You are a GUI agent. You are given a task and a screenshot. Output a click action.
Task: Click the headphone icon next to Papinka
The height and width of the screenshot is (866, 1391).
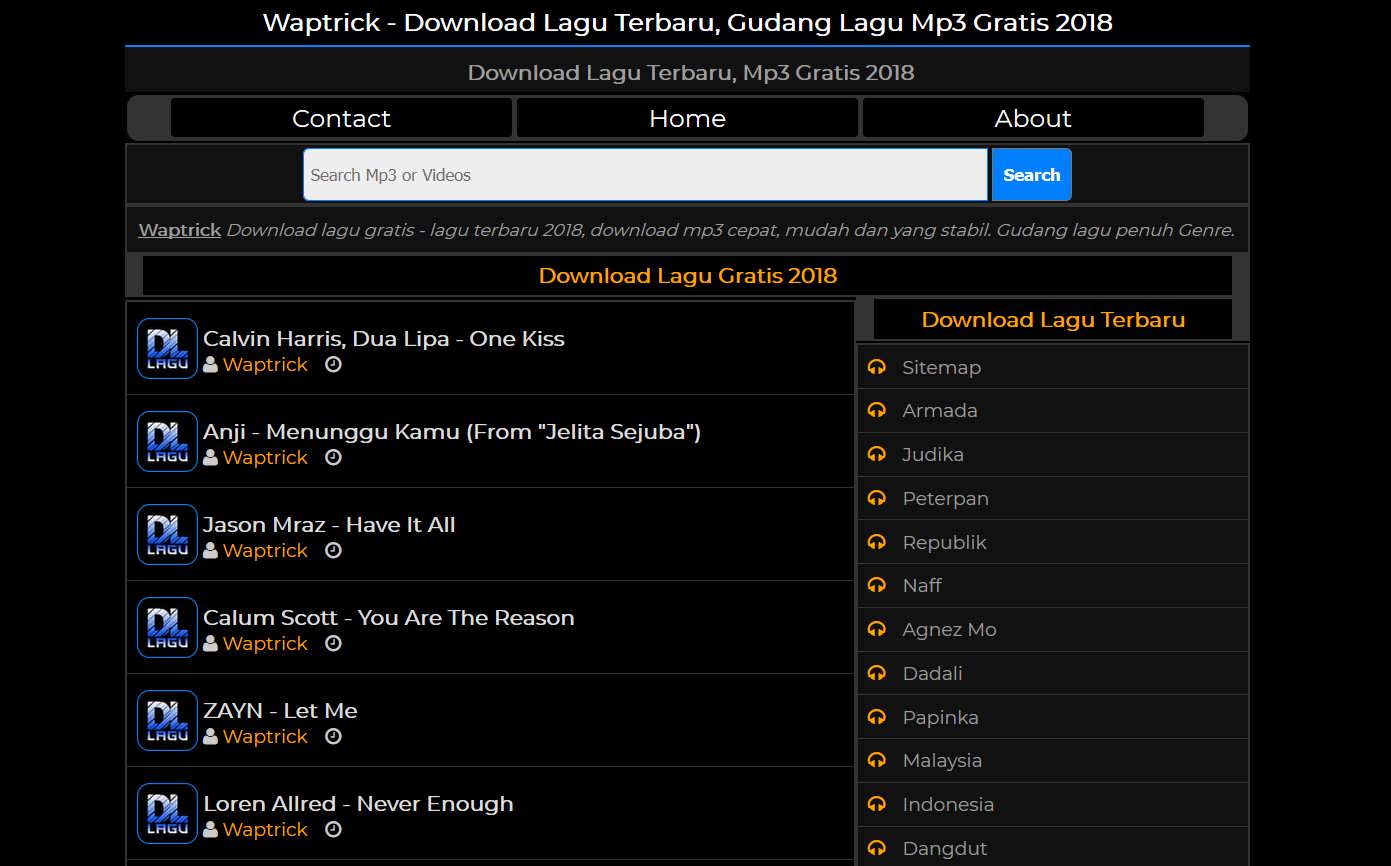877,717
